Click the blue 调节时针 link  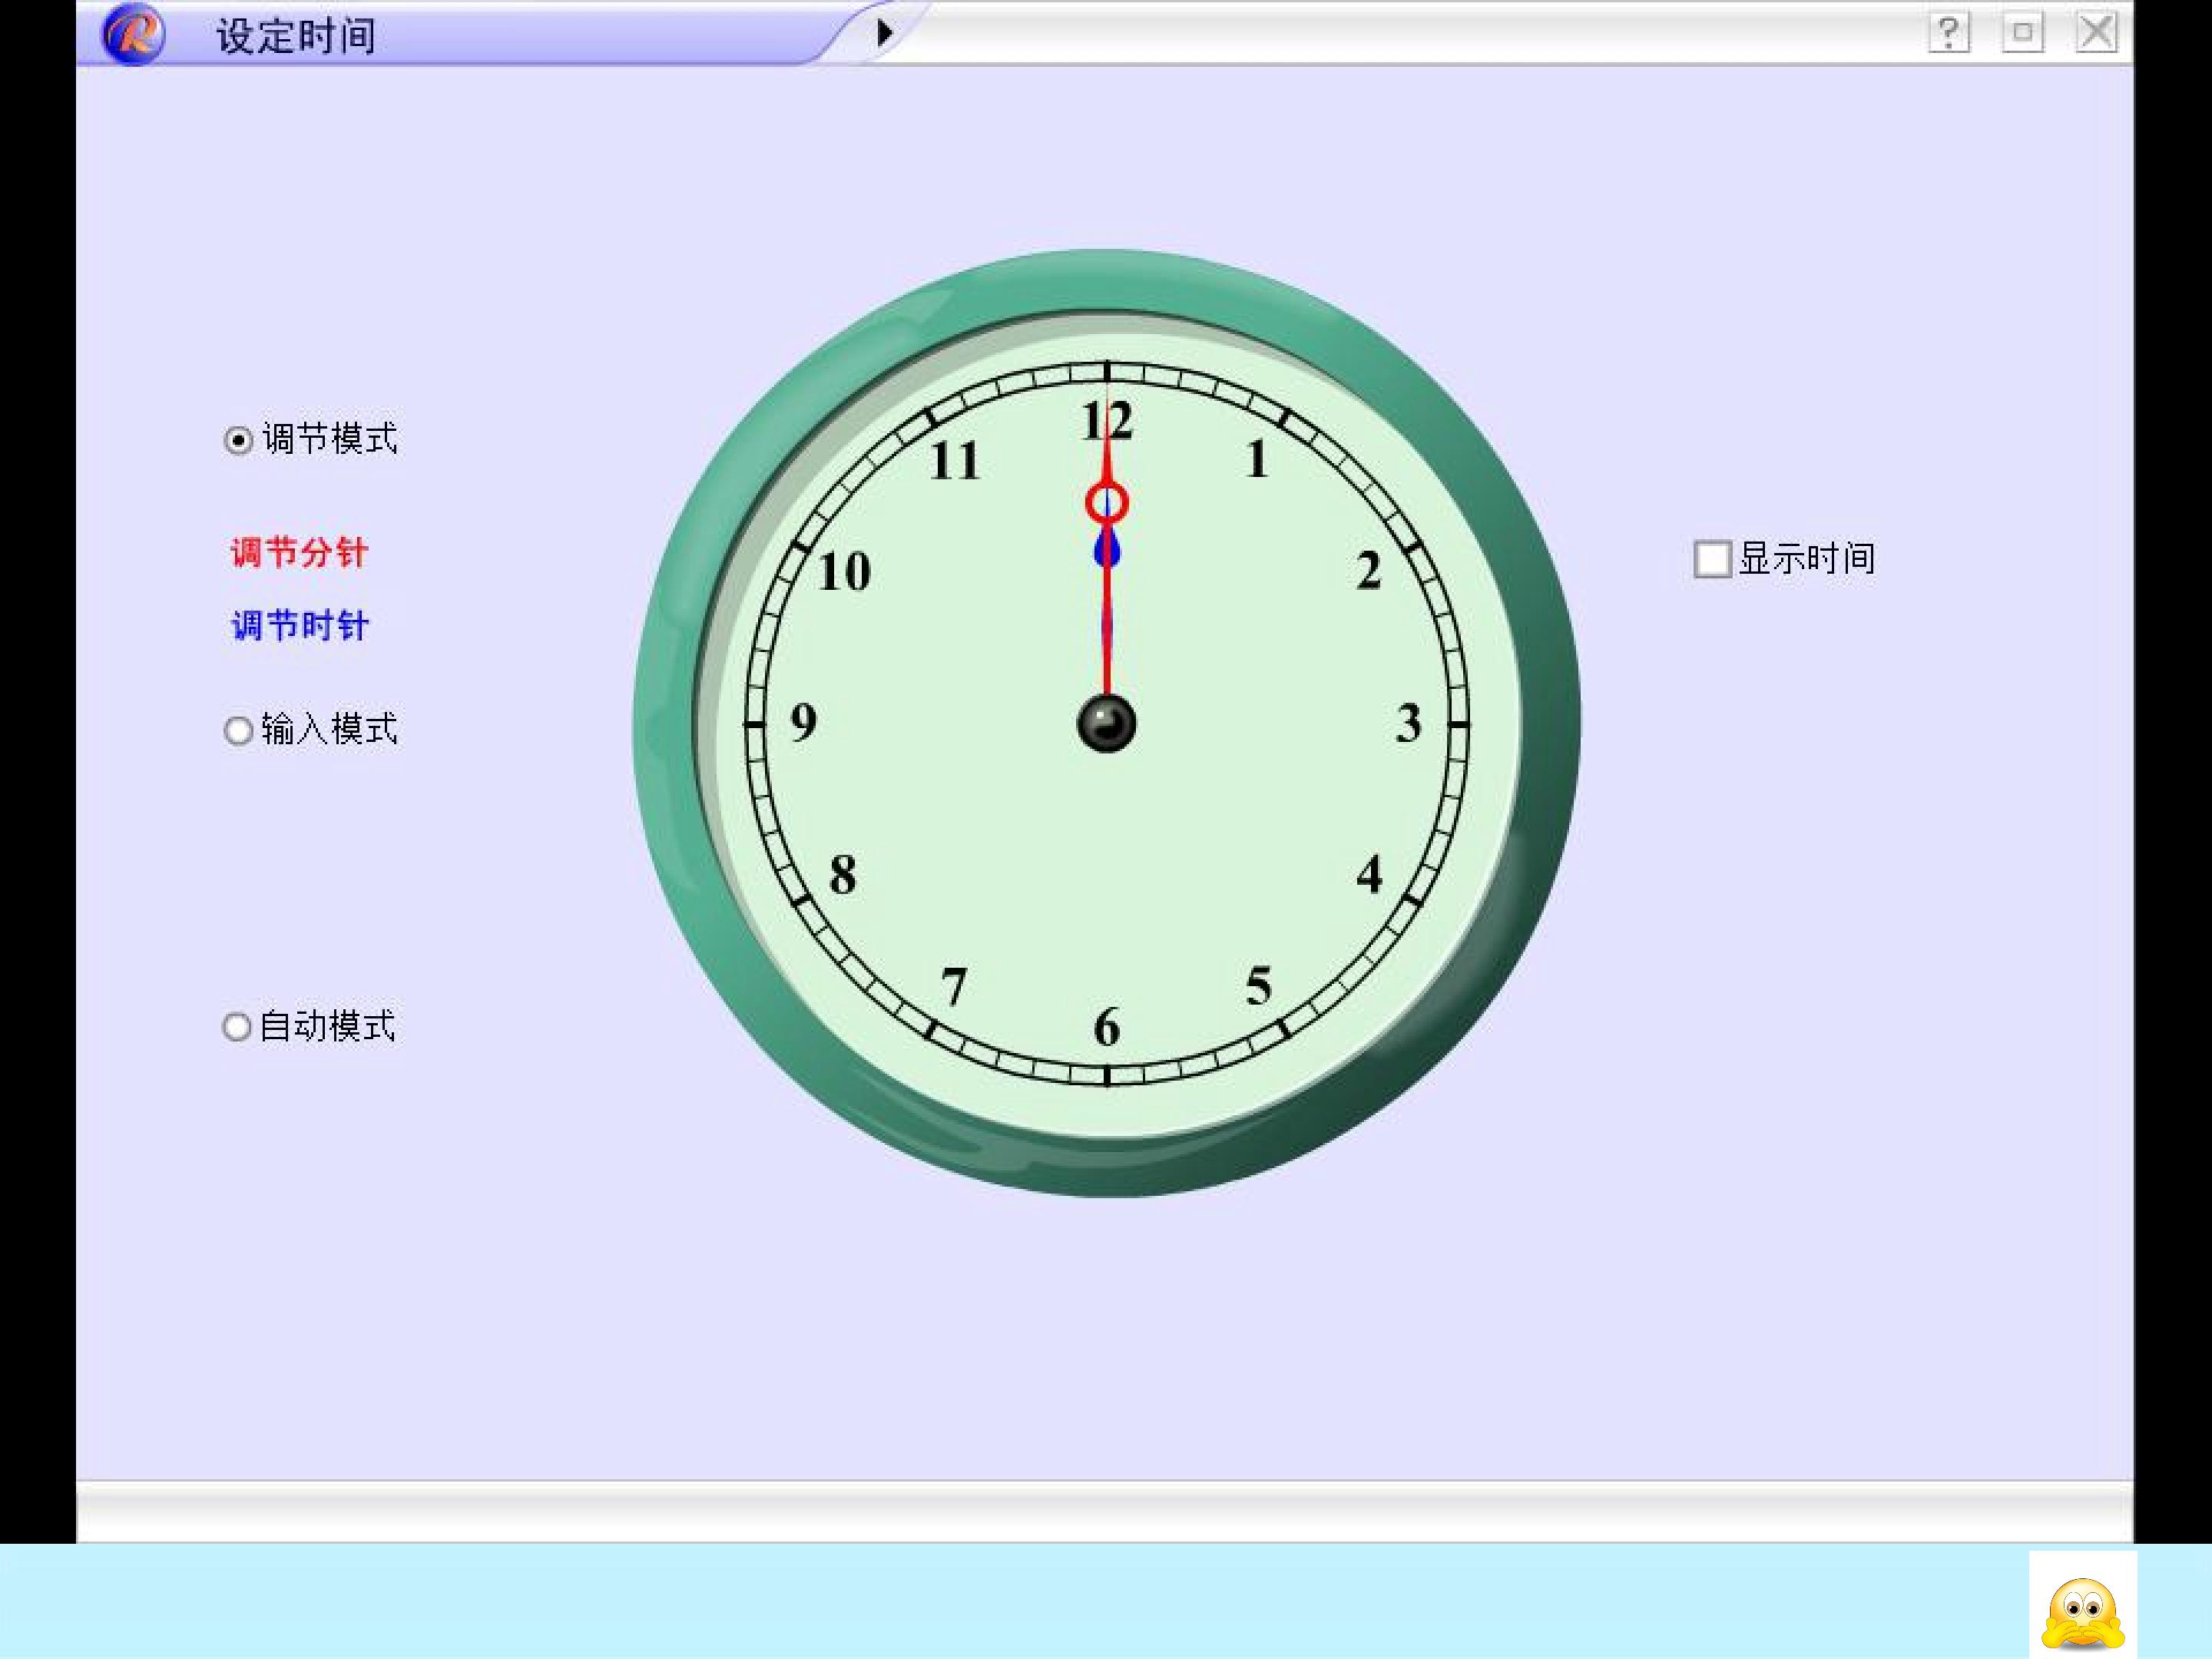point(300,625)
